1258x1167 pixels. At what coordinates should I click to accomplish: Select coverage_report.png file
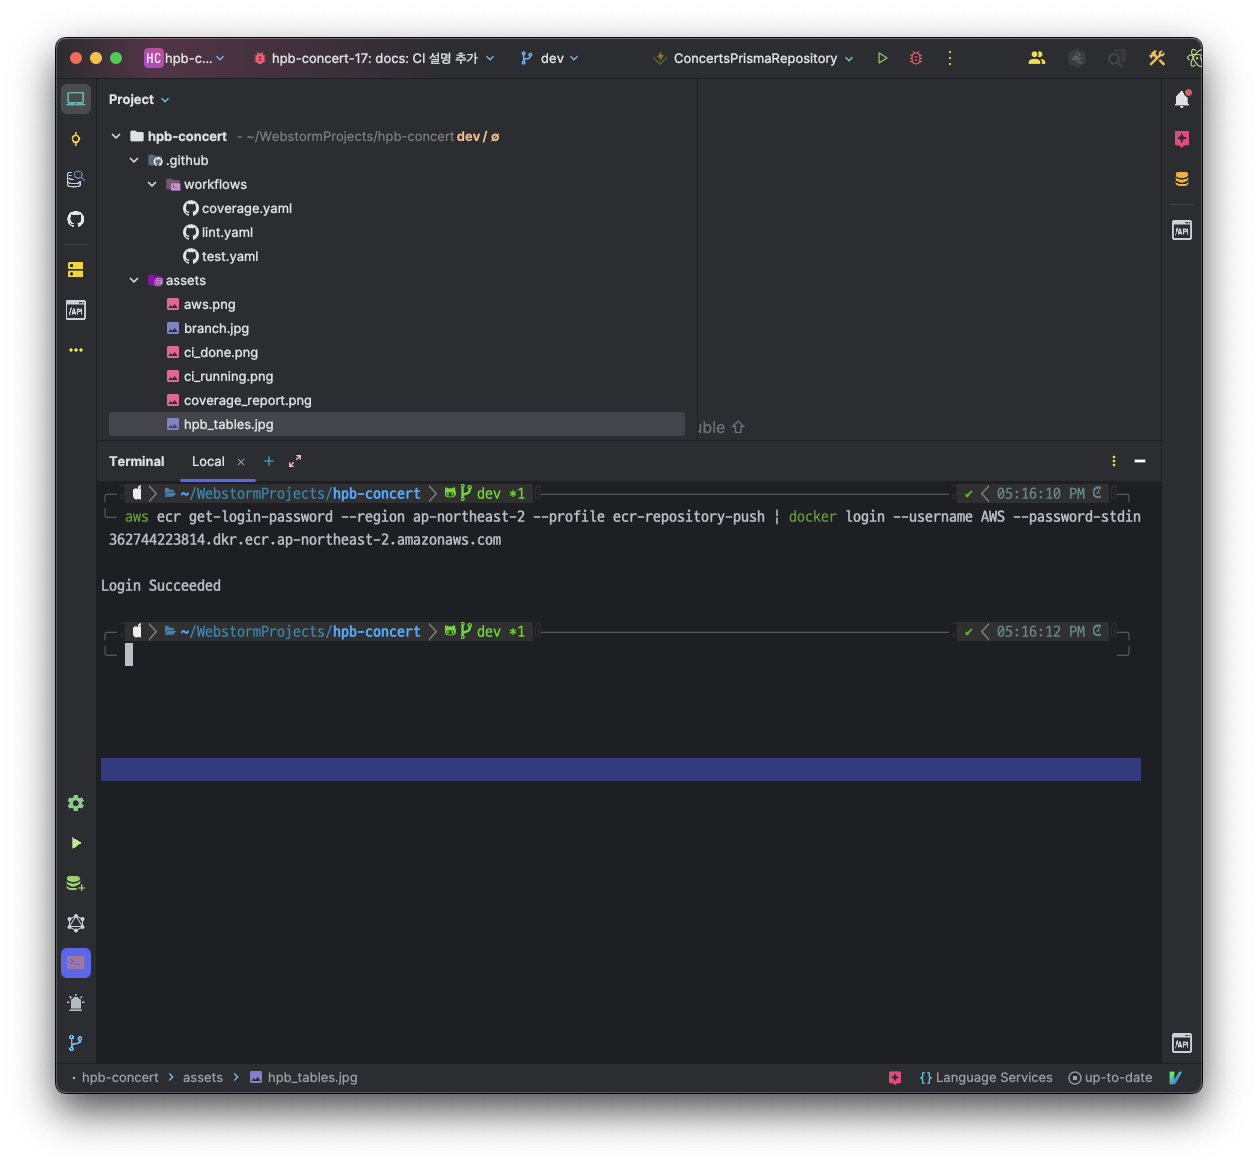point(239,400)
